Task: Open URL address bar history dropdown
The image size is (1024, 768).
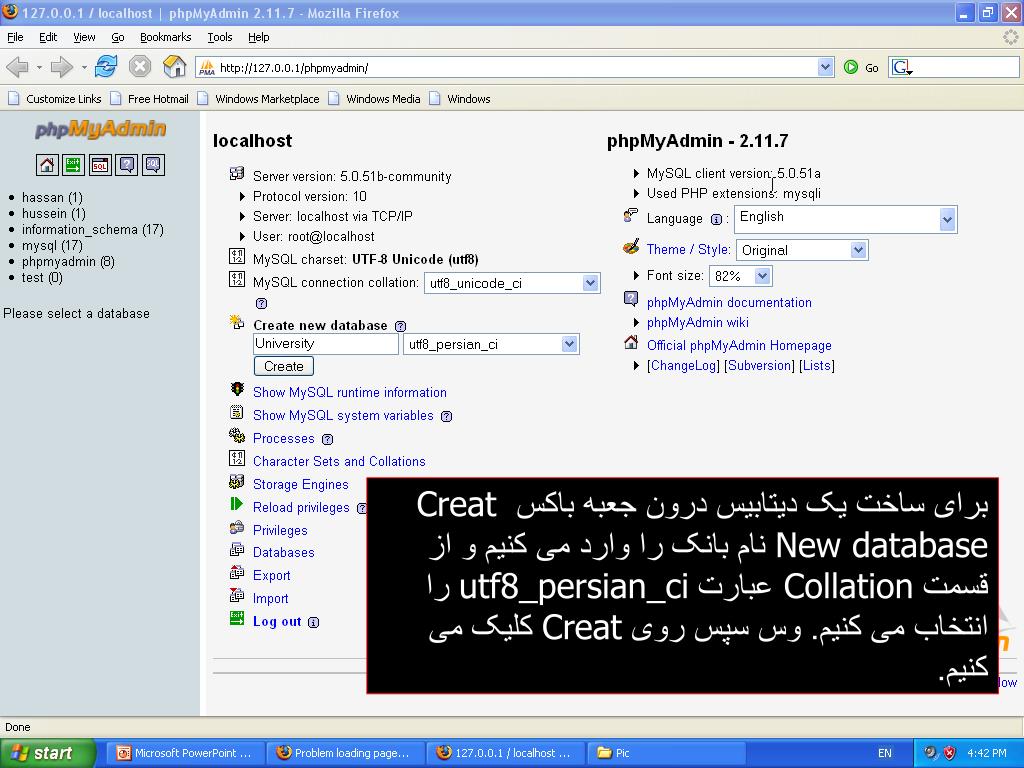Action: 825,67
